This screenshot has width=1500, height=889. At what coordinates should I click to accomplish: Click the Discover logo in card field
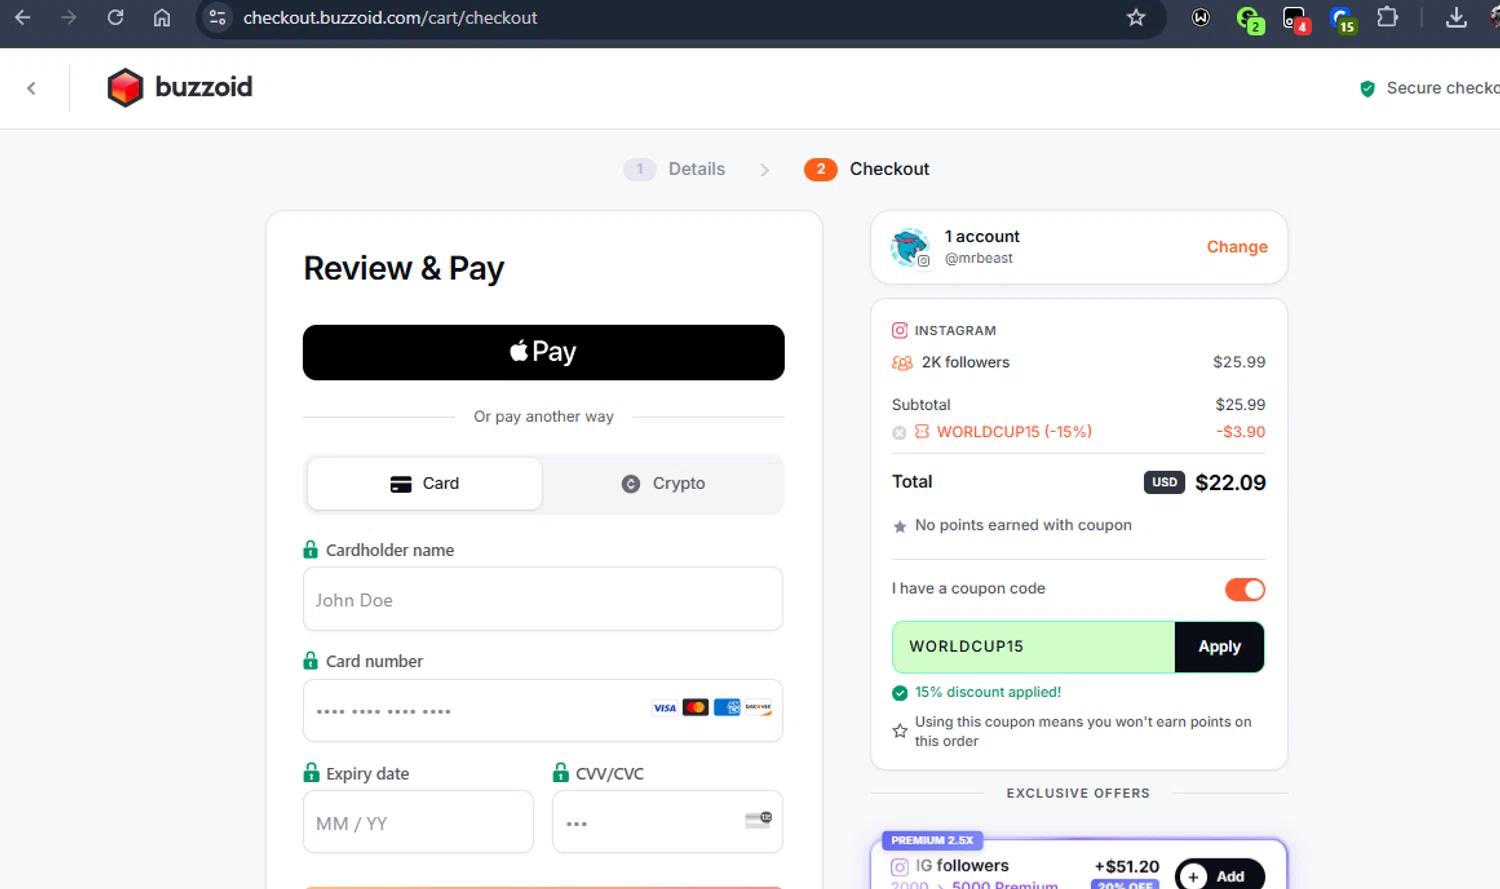[758, 708]
